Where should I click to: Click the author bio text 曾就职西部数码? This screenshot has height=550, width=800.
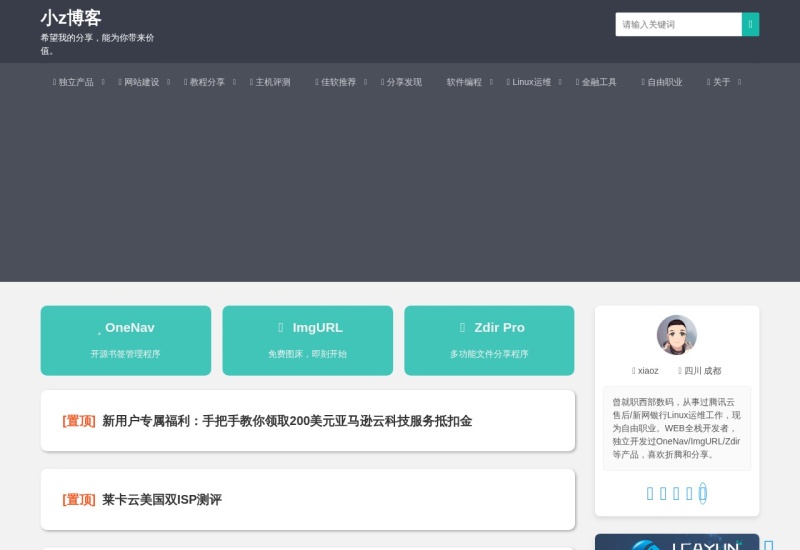(677, 428)
